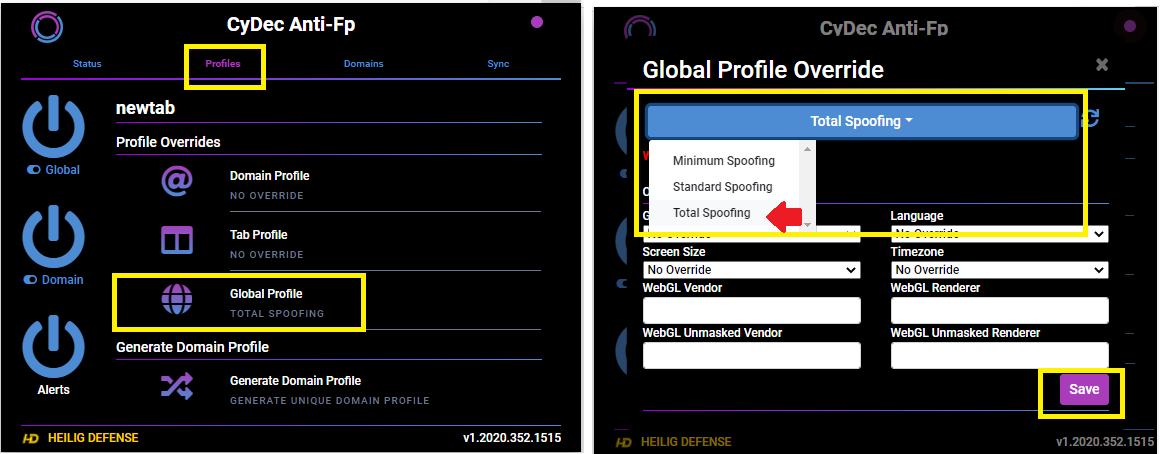This screenshot has height=454, width=1161.
Task: Click the refresh icon beside profile dropdown
Action: [1091, 119]
